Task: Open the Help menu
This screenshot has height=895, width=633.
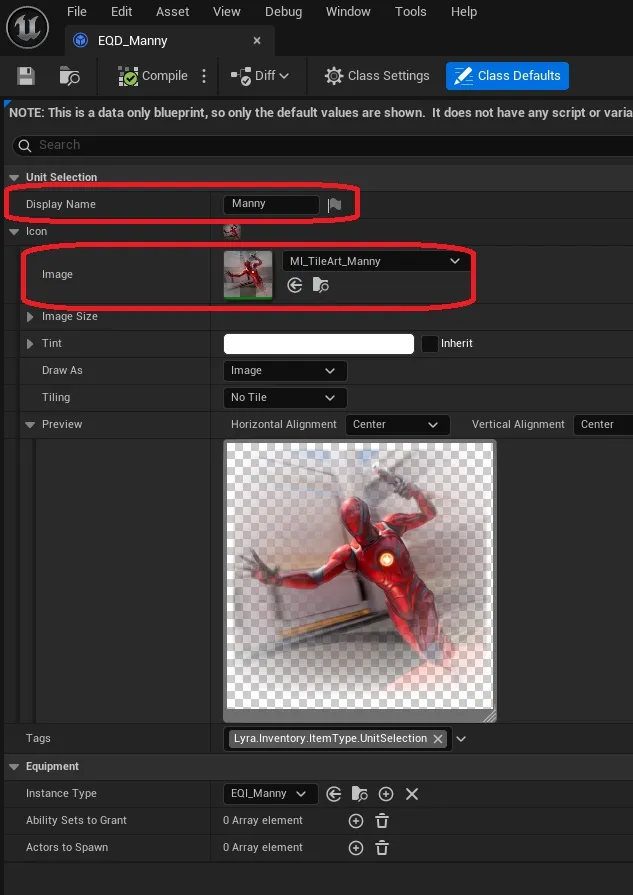Action: point(463,12)
